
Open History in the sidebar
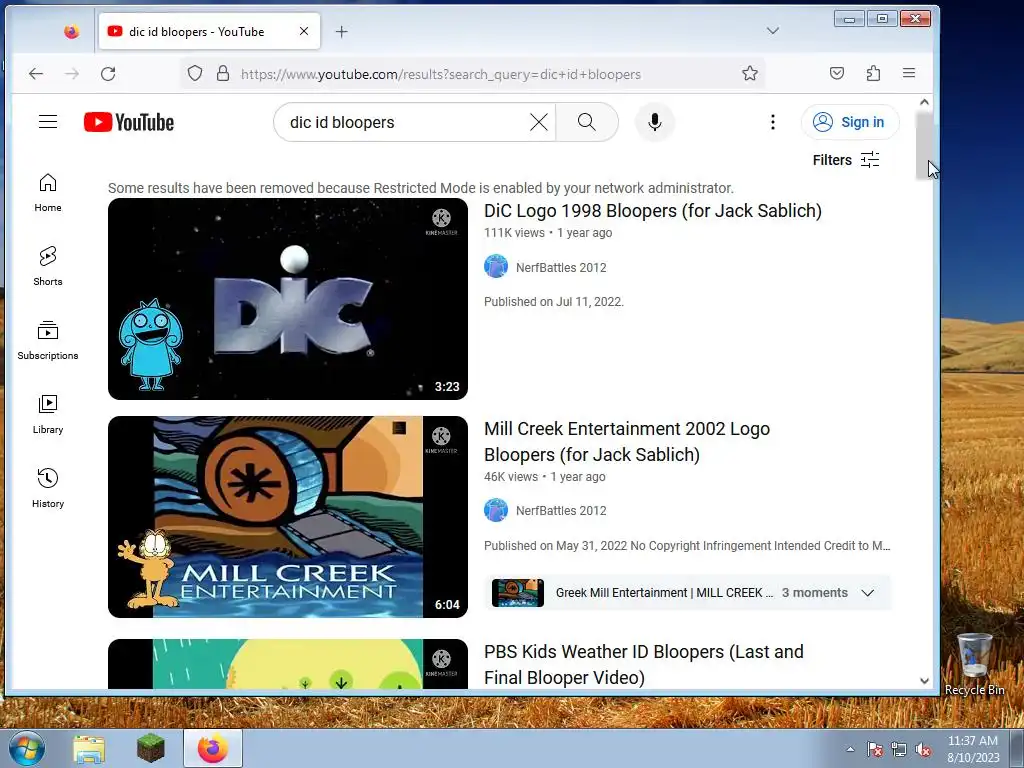pos(48,488)
